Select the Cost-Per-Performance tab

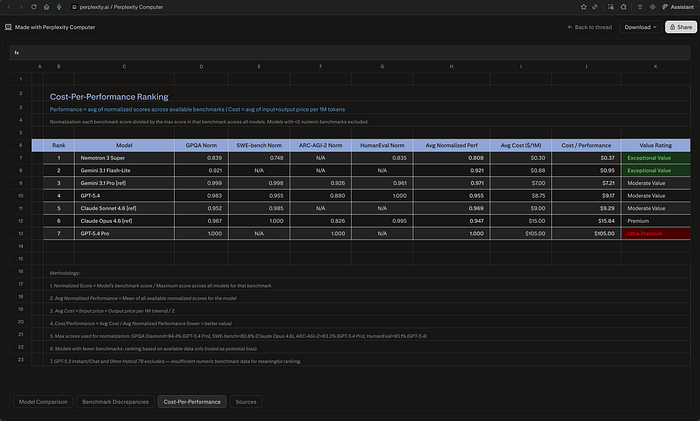[192, 401]
